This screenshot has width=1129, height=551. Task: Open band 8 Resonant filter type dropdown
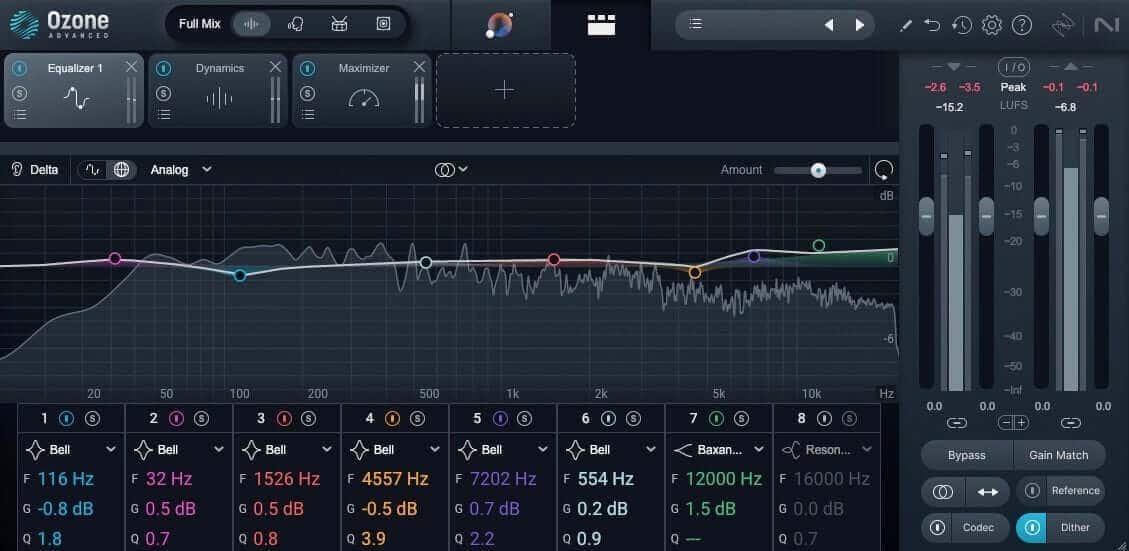tap(827, 449)
